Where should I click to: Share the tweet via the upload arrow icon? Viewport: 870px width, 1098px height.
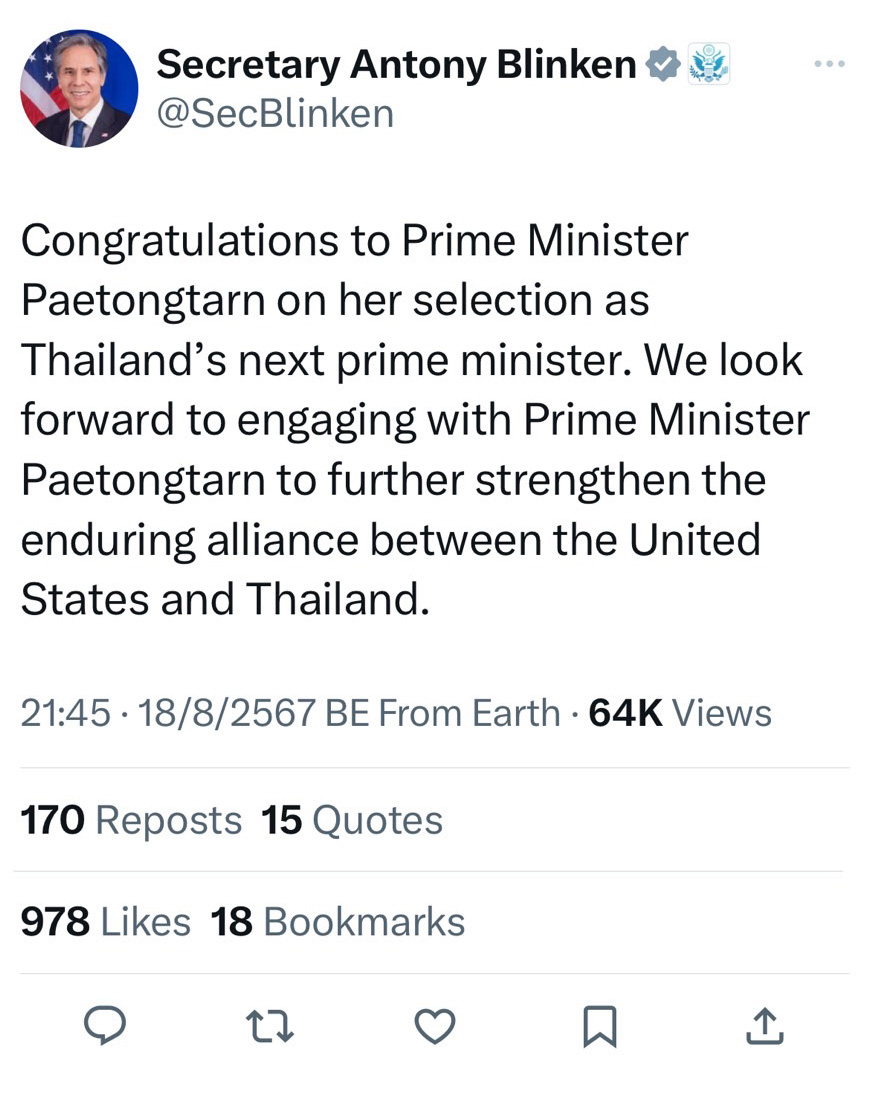[x=764, y=1025]
